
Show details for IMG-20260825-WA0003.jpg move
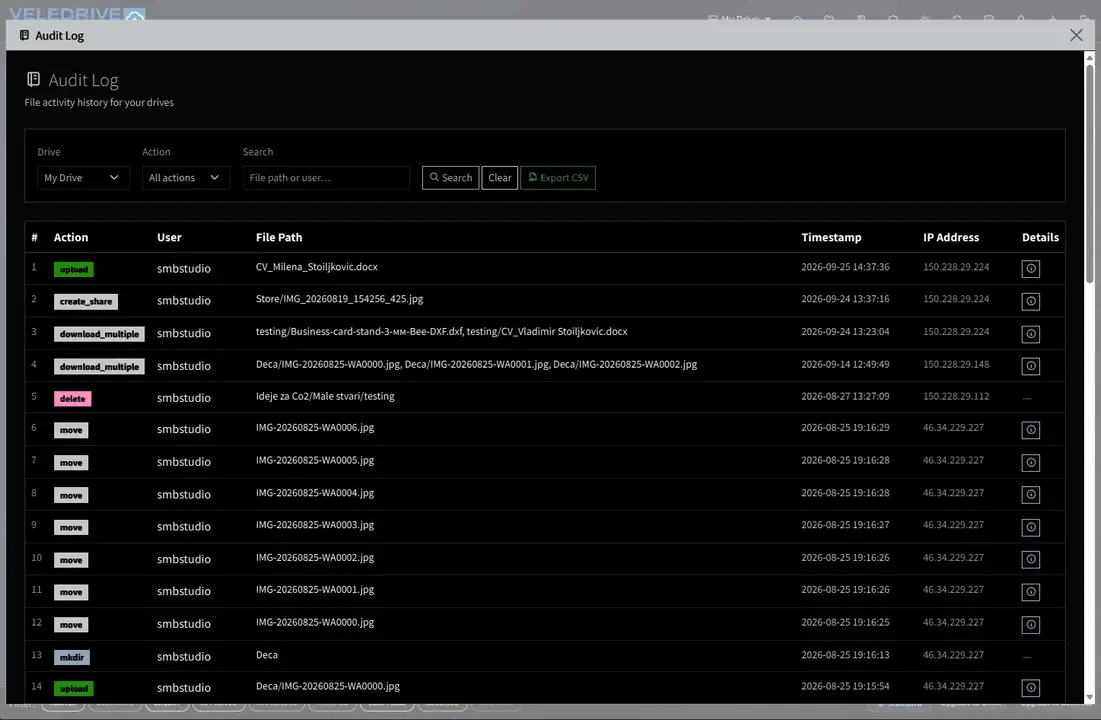1030,527
